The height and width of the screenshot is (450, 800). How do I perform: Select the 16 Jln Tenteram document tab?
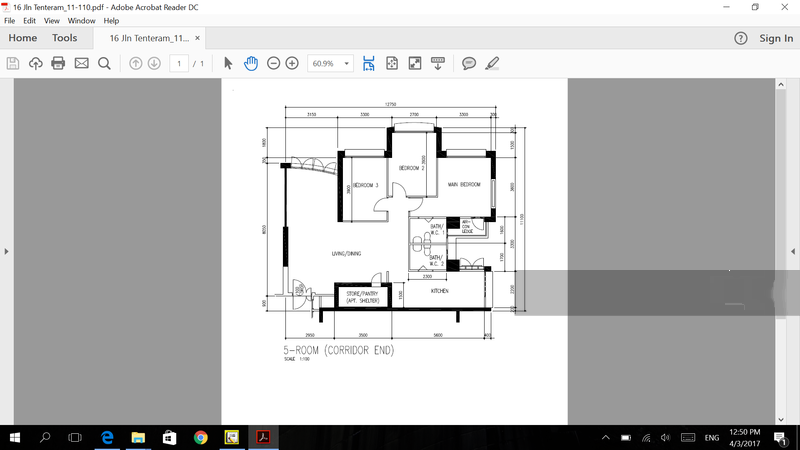149,38
